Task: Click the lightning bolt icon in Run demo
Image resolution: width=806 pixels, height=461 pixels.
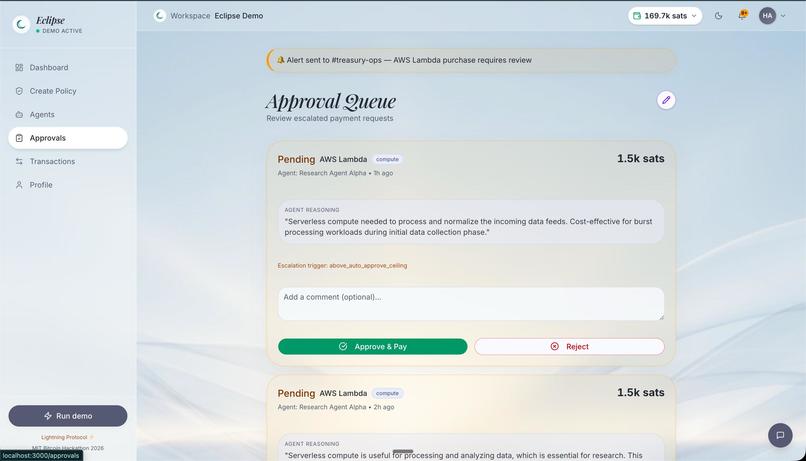Action: [48, 416]
